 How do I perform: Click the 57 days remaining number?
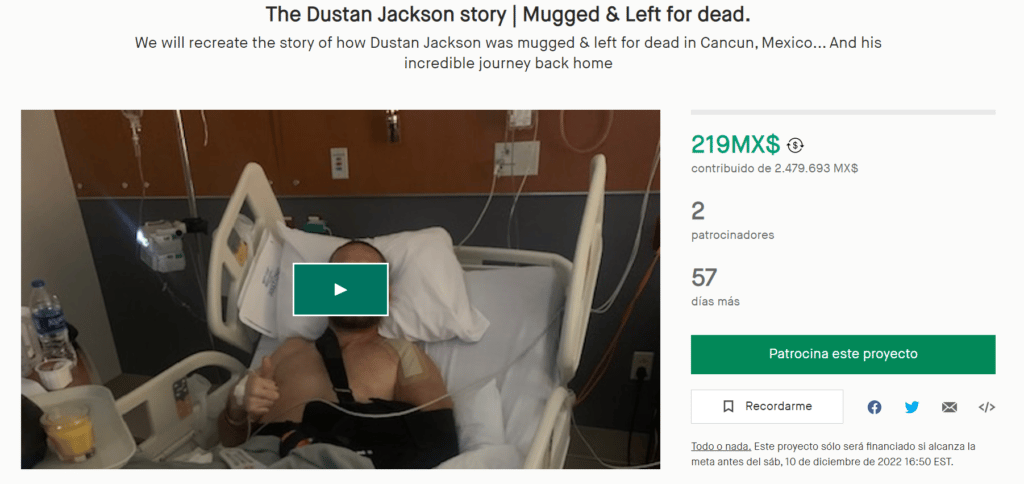(x=704, y=278)
